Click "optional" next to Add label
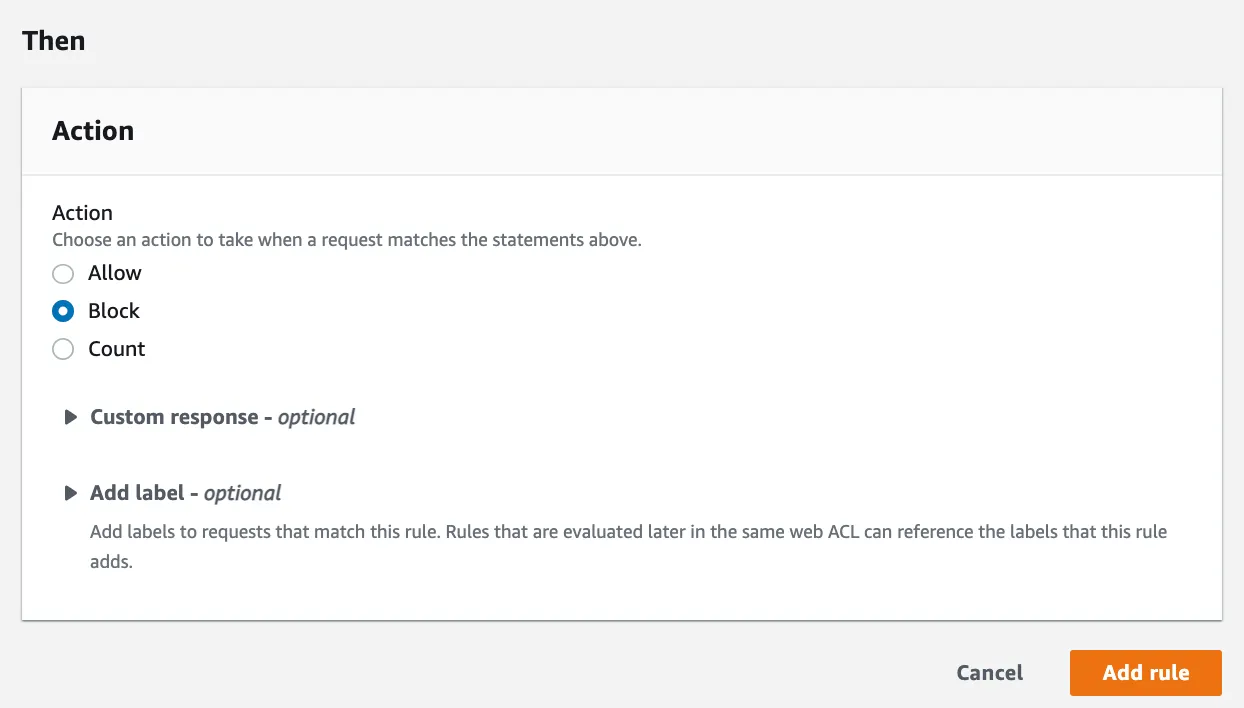 tap(243, 493)
